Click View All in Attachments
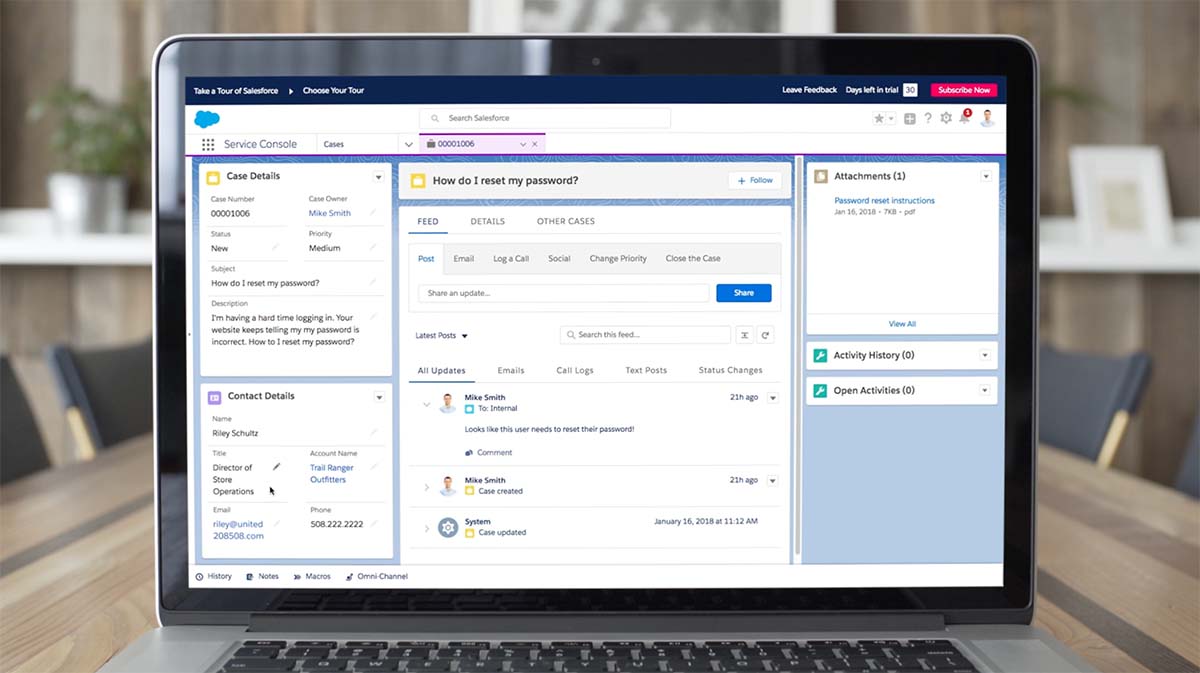The width and height of the screenshot is (1200, 673). point(902,324)
